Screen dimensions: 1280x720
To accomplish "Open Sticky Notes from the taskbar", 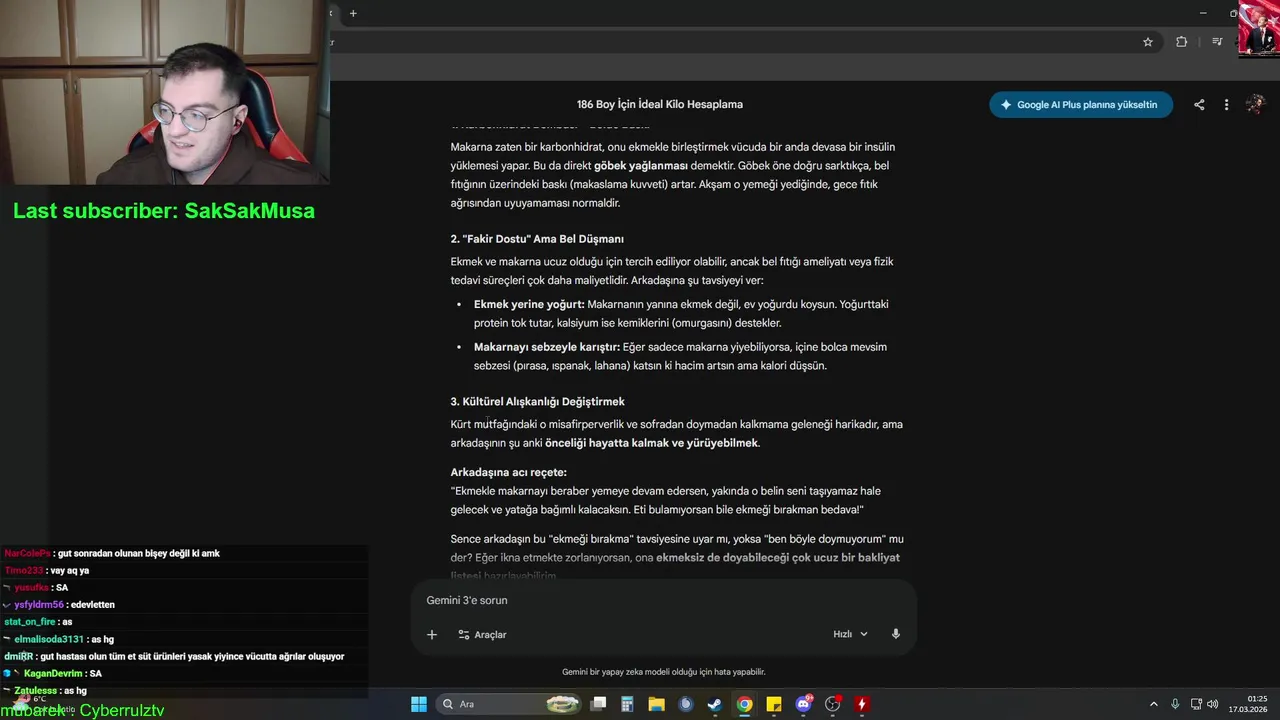I will click(774, 704).
